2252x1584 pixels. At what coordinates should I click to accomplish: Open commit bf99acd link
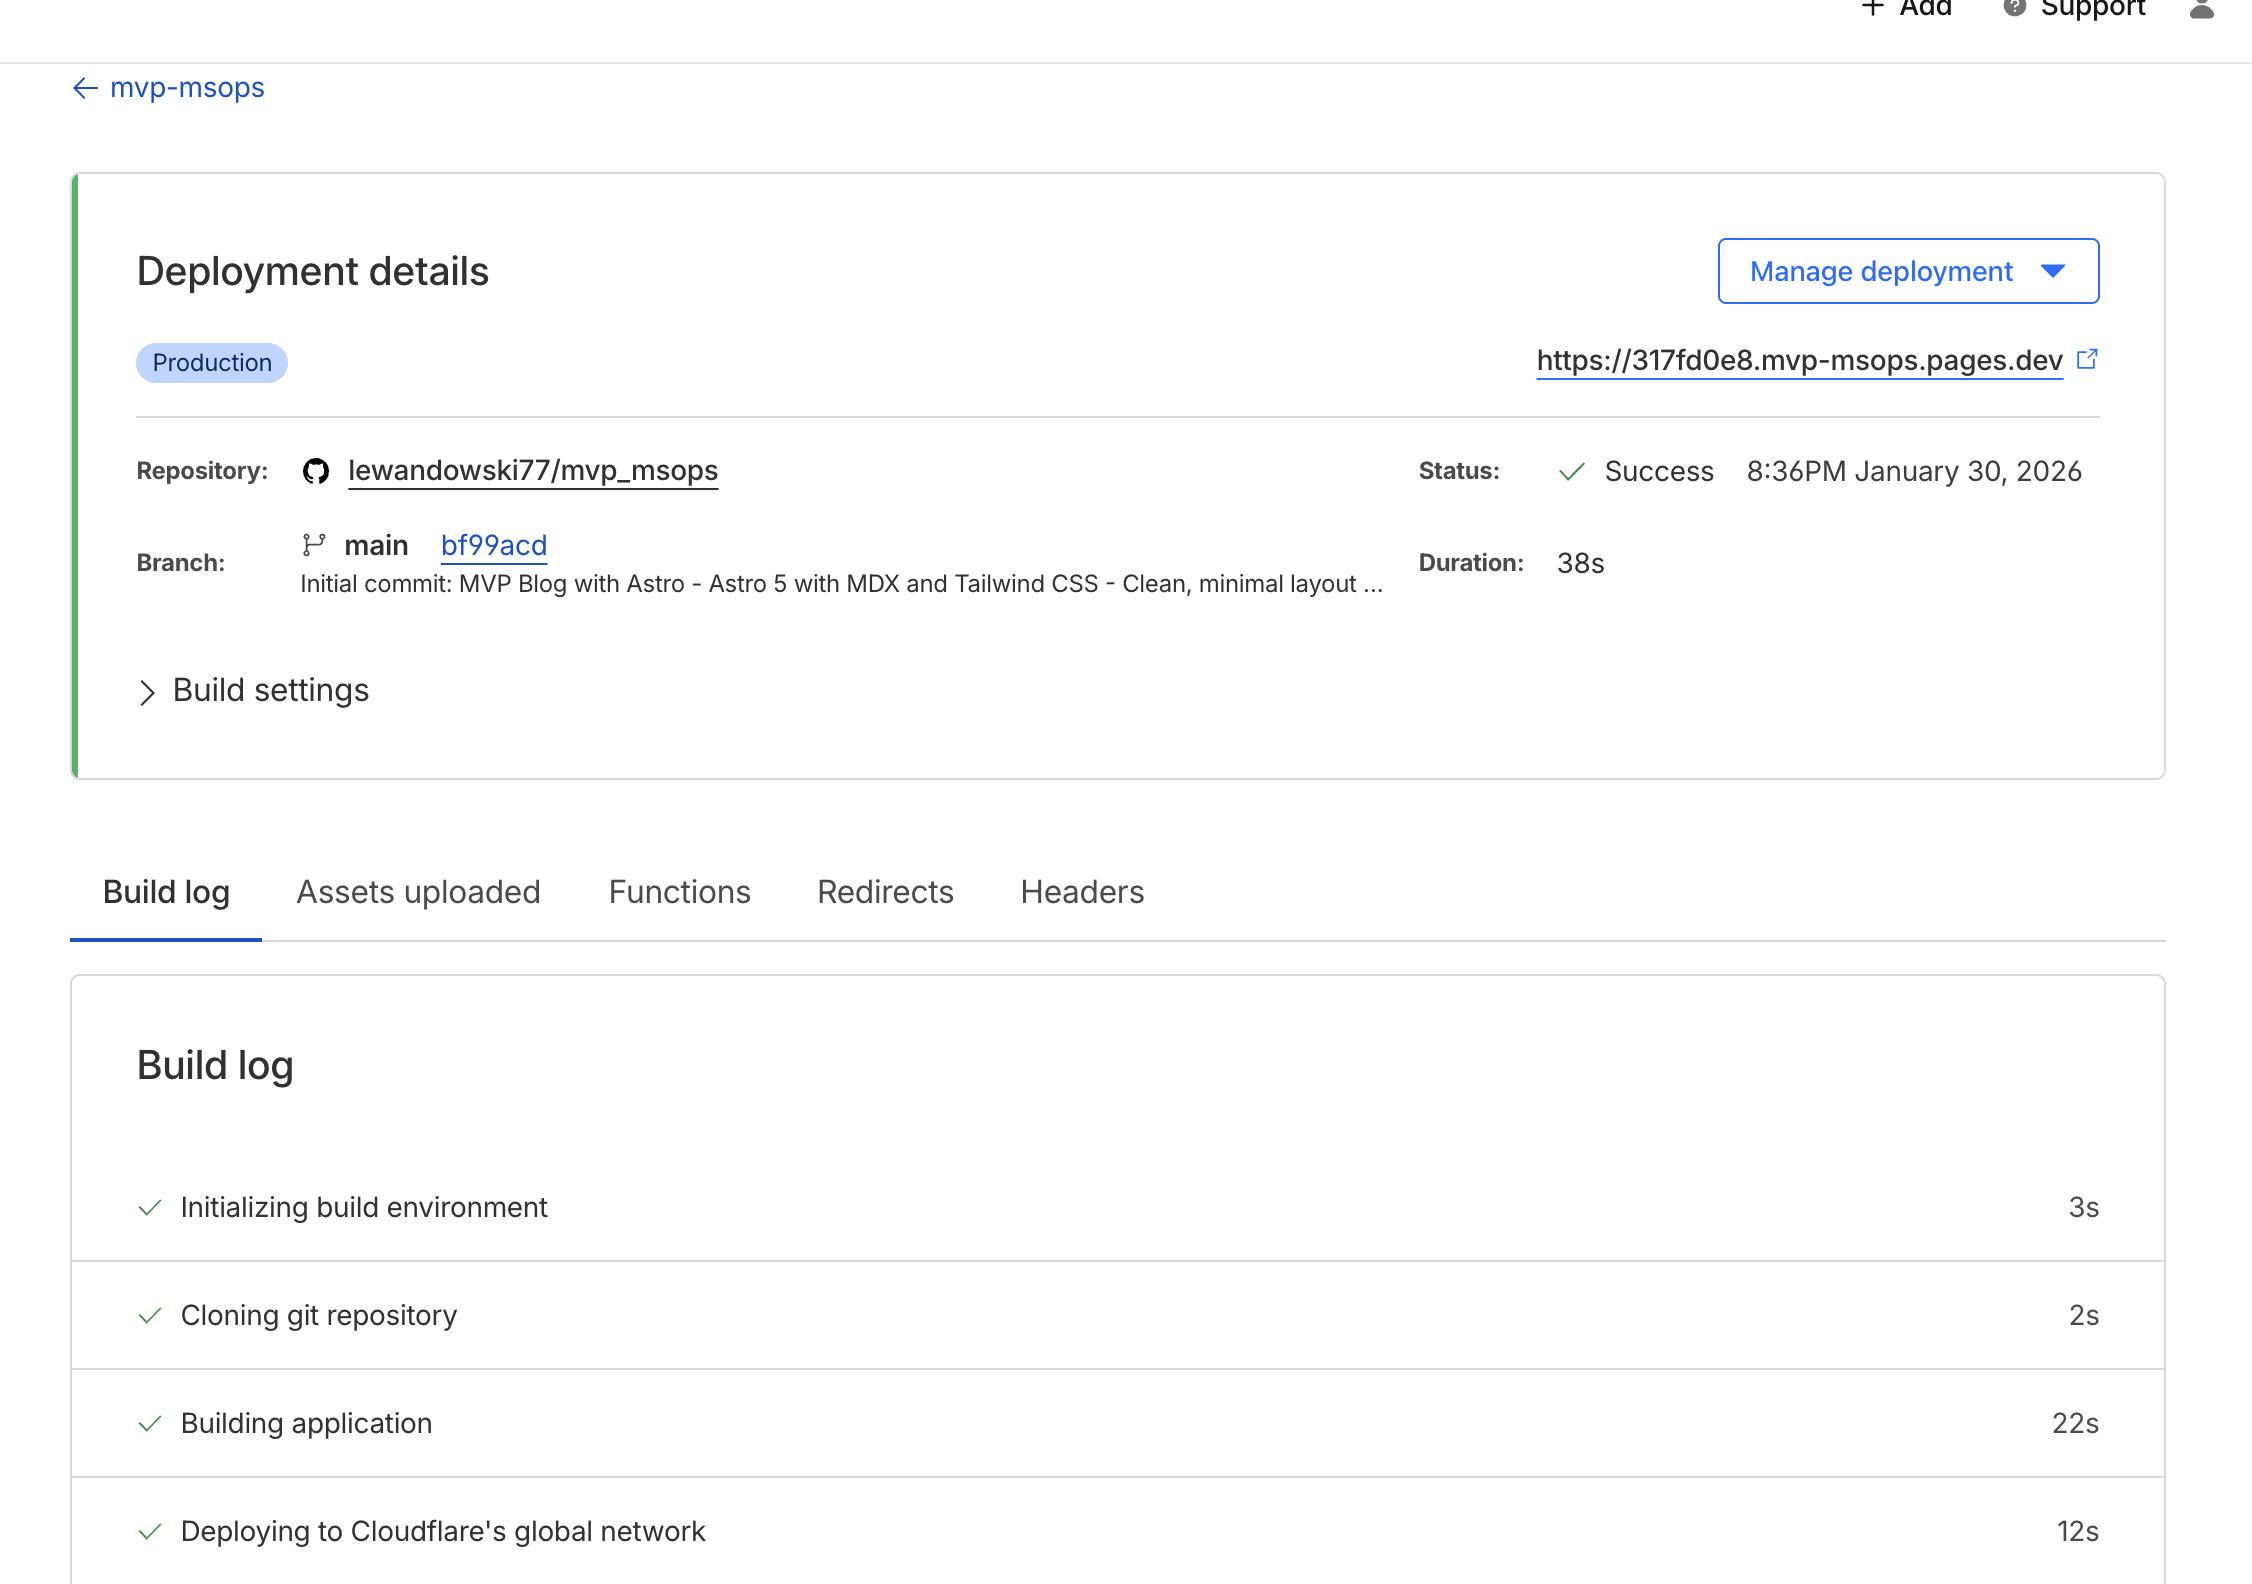click(493, 546)
